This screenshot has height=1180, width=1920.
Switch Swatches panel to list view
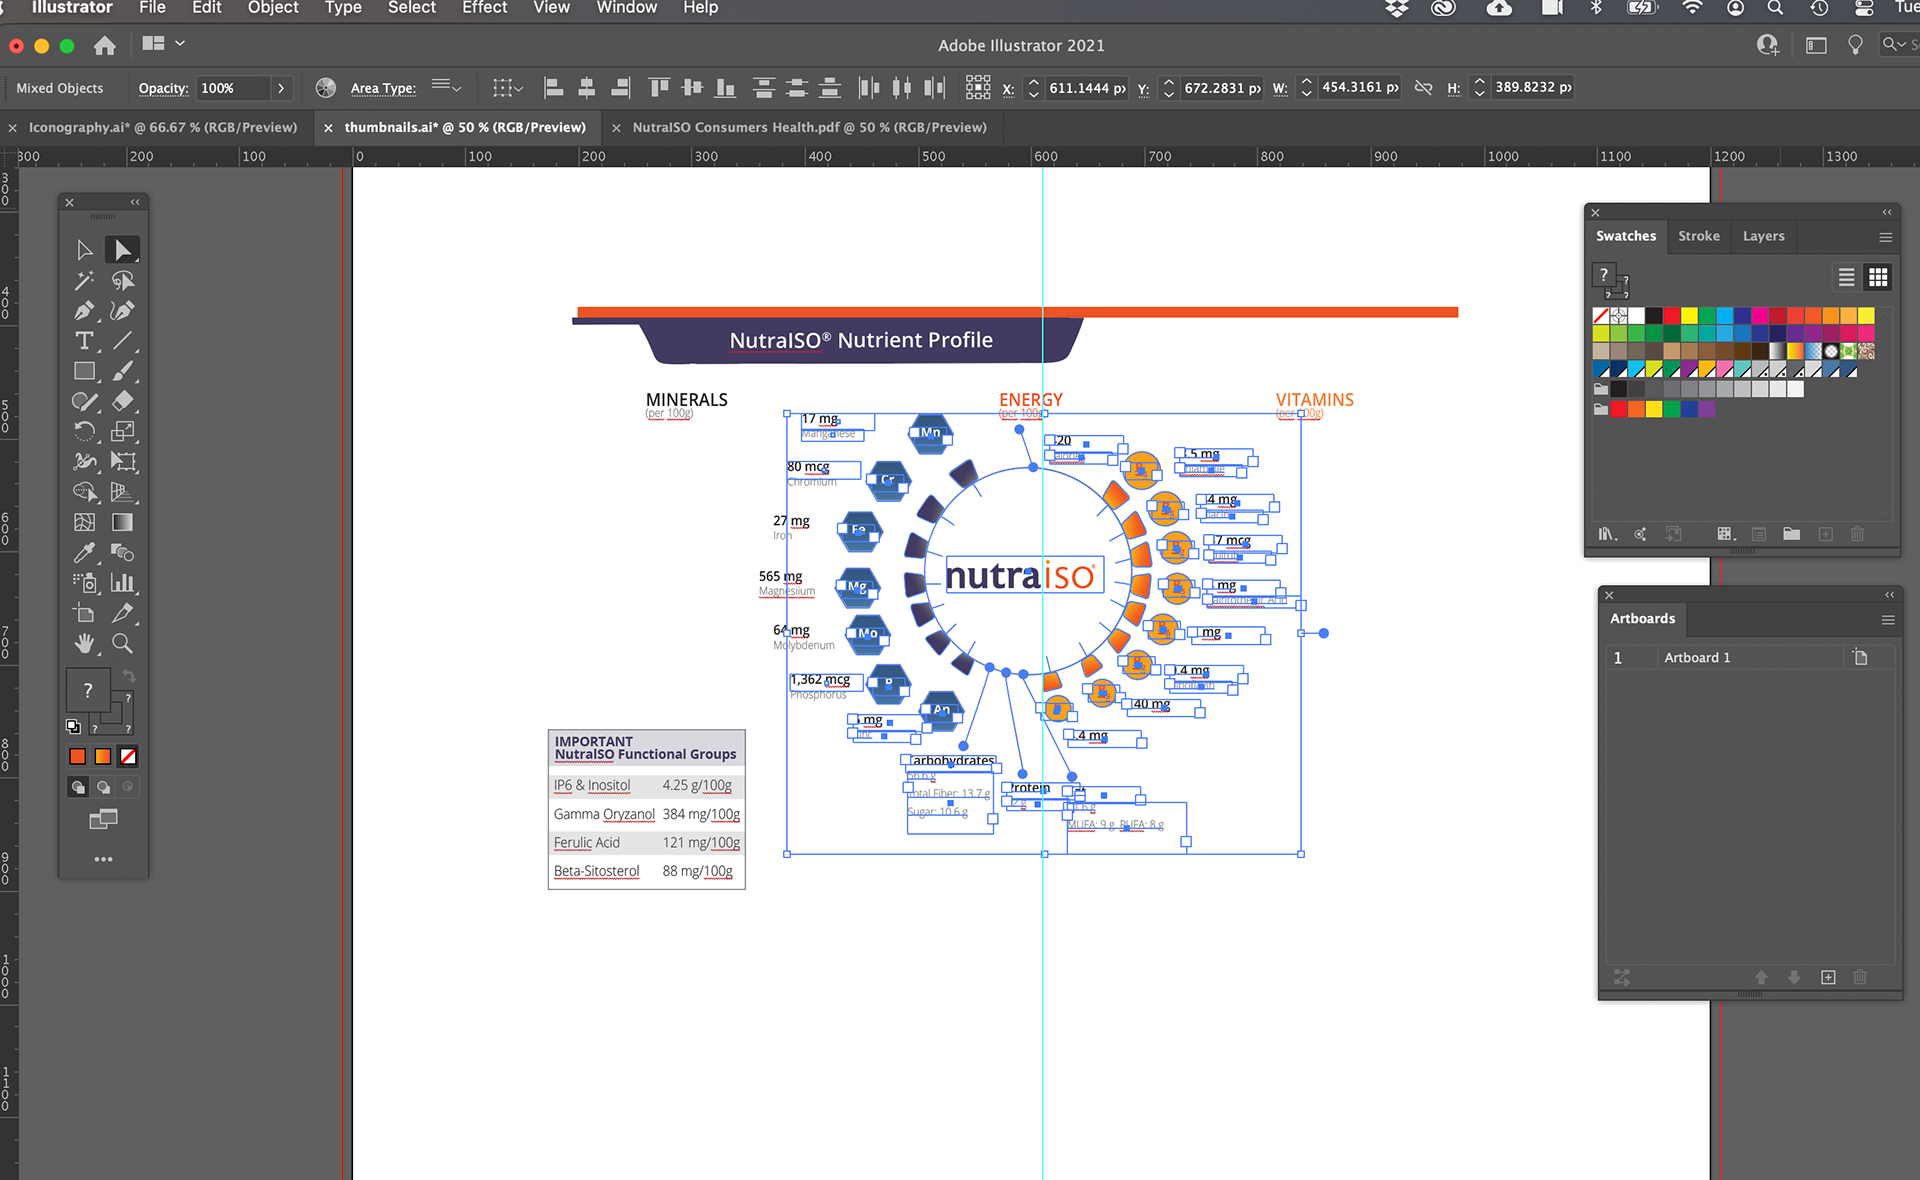point(1846,277)
